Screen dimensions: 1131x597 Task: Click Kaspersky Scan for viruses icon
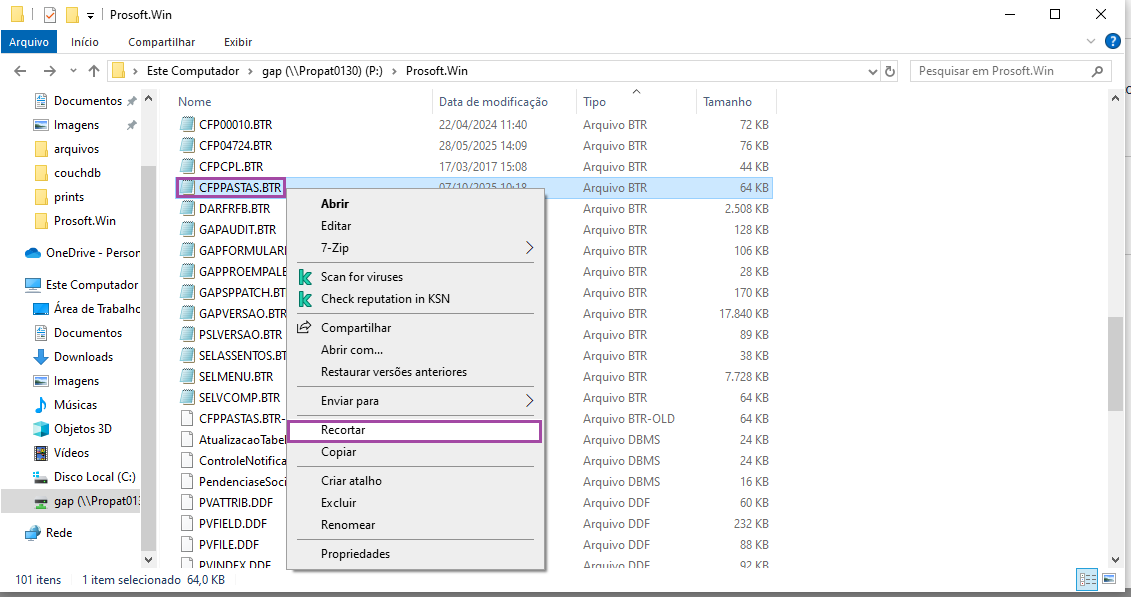305,277
